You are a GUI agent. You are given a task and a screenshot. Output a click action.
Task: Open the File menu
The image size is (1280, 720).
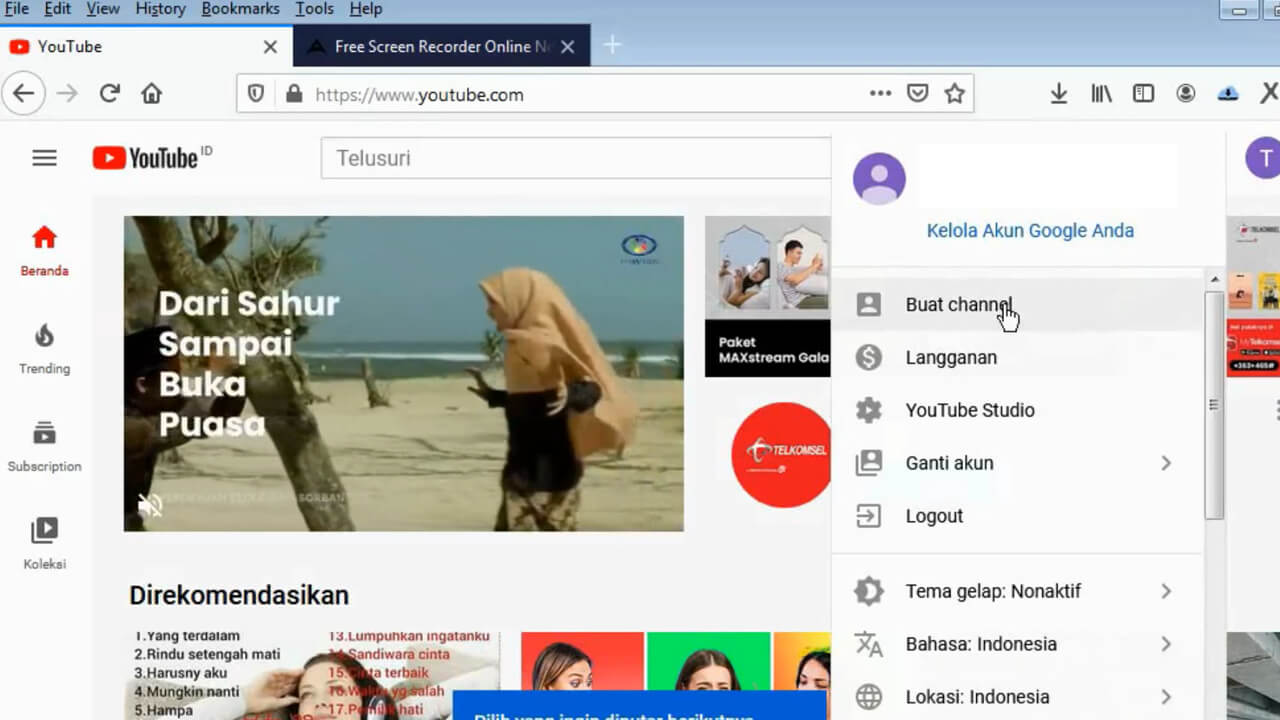coord(16,9)
